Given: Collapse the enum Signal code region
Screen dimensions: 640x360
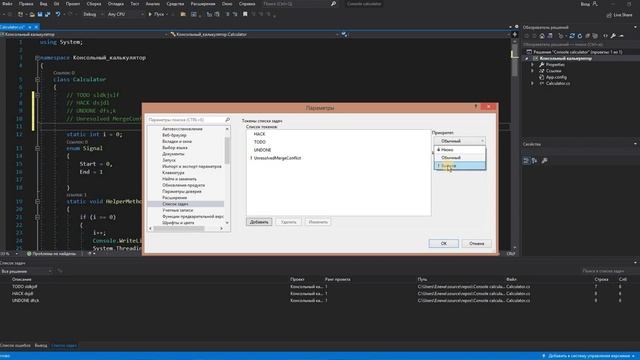Looking at the screenshot, I should coord(37,149).
